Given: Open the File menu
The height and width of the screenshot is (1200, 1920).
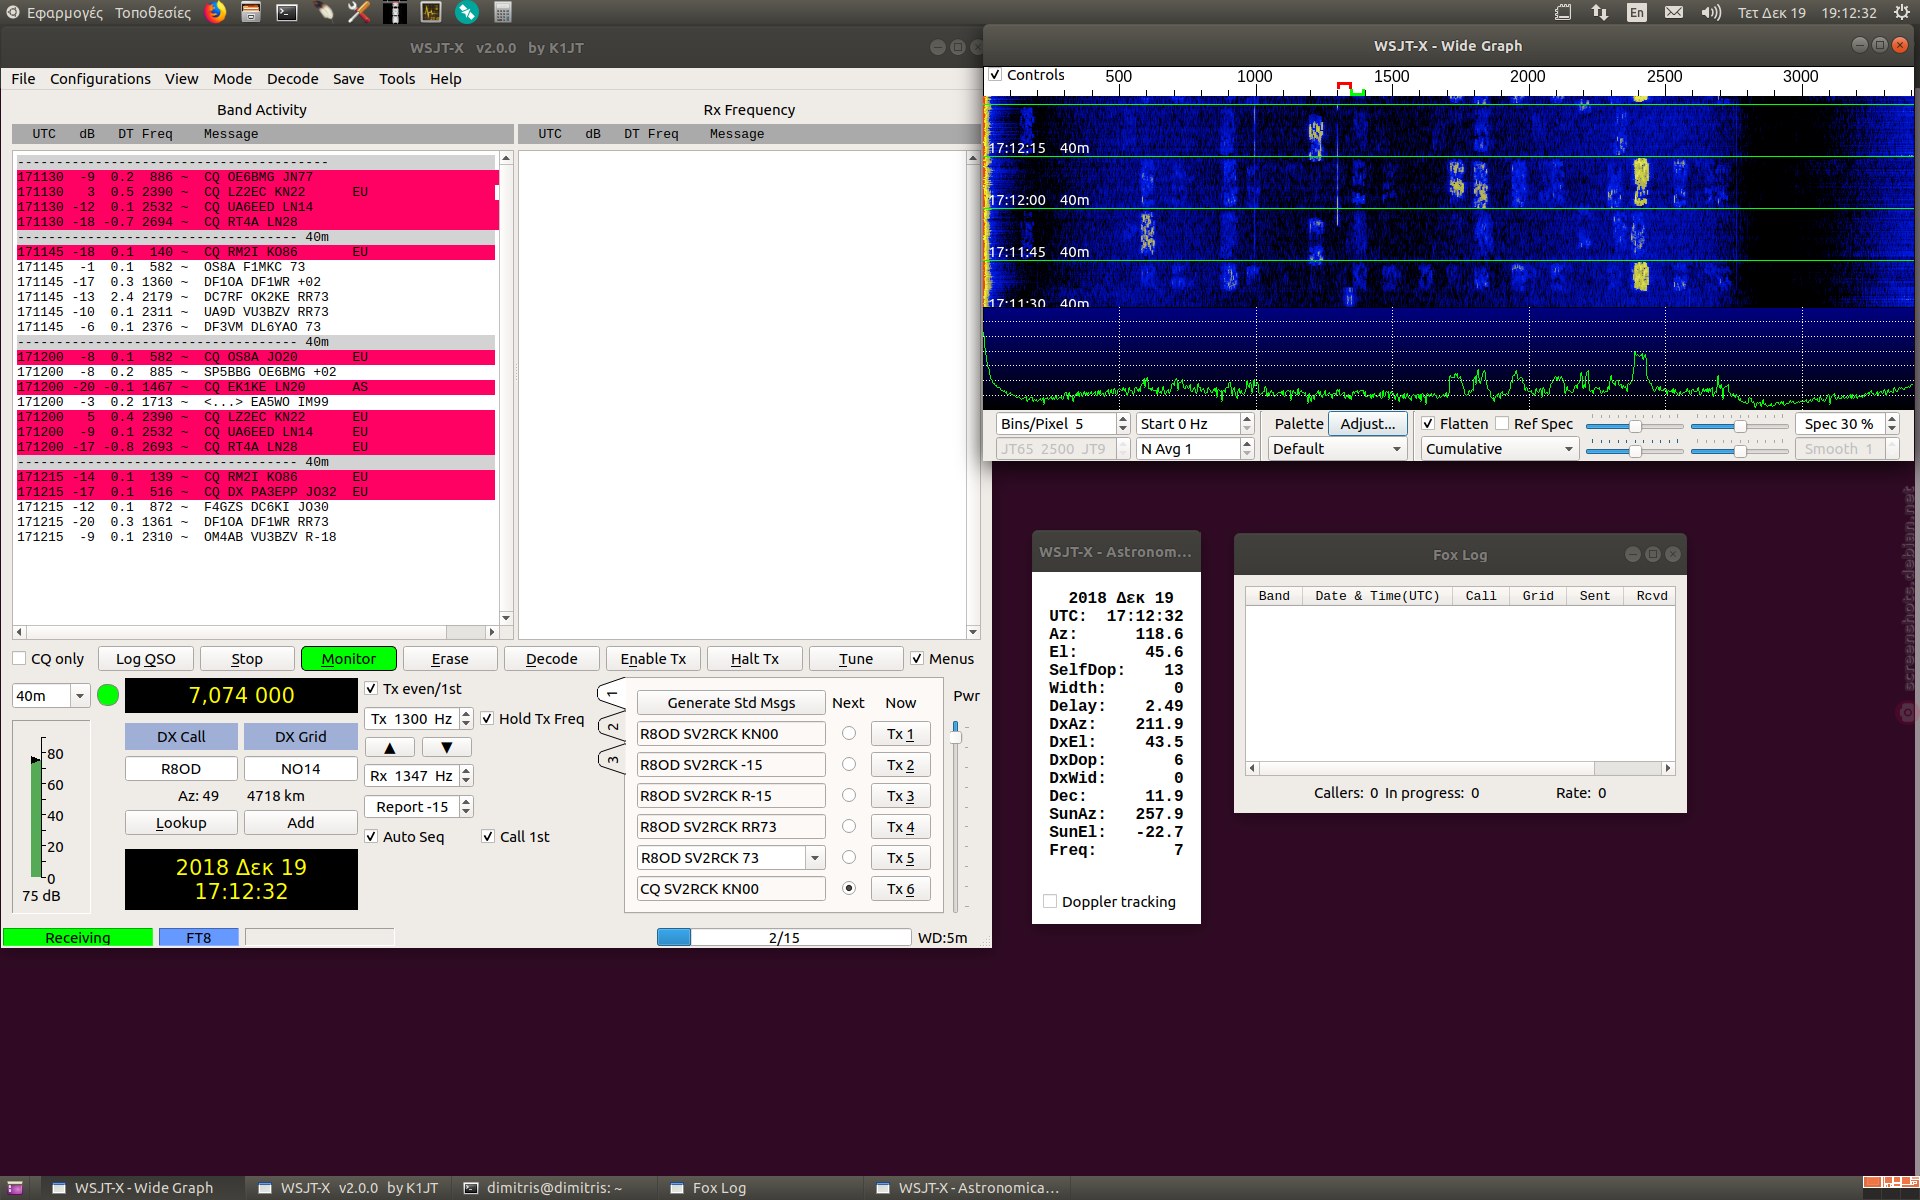Looking at the screenshot, I should pos(23,79).
